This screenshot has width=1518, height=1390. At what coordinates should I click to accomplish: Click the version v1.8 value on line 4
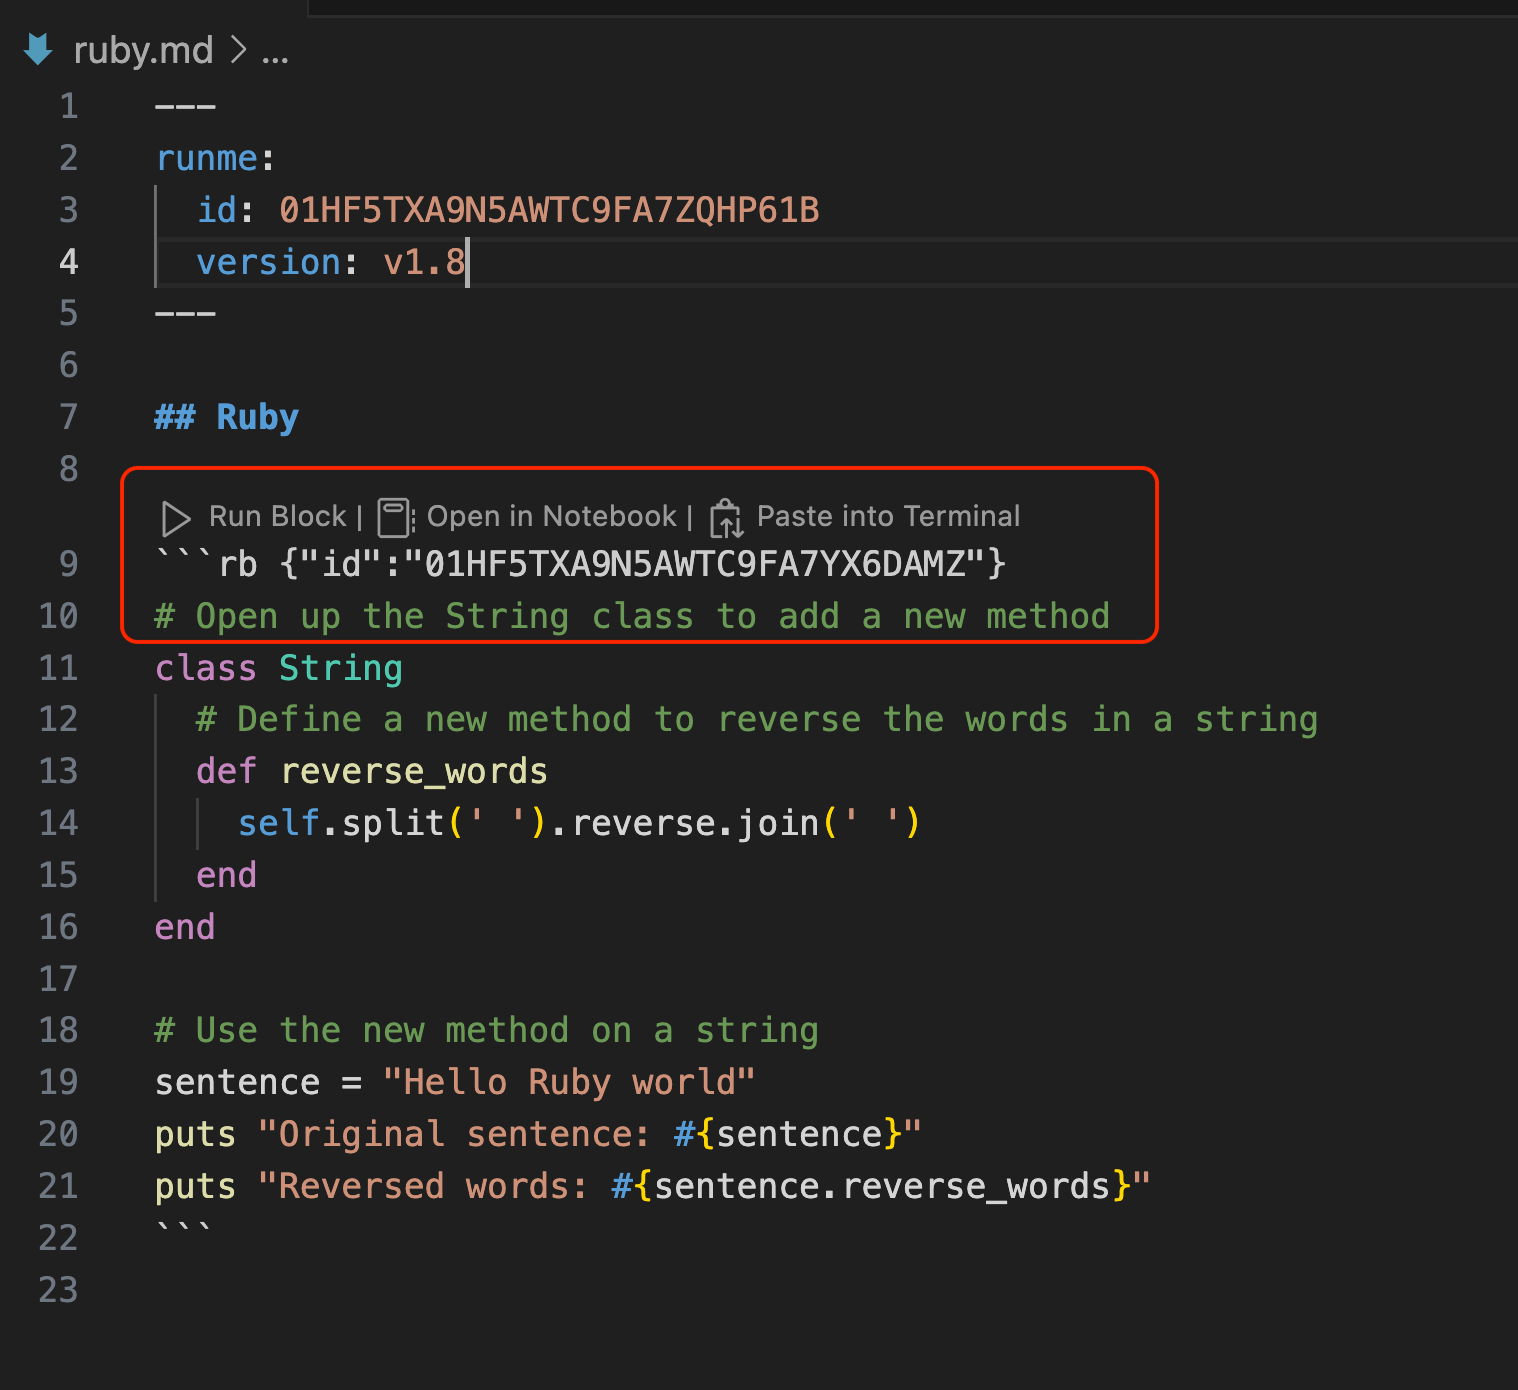[423, 261]
